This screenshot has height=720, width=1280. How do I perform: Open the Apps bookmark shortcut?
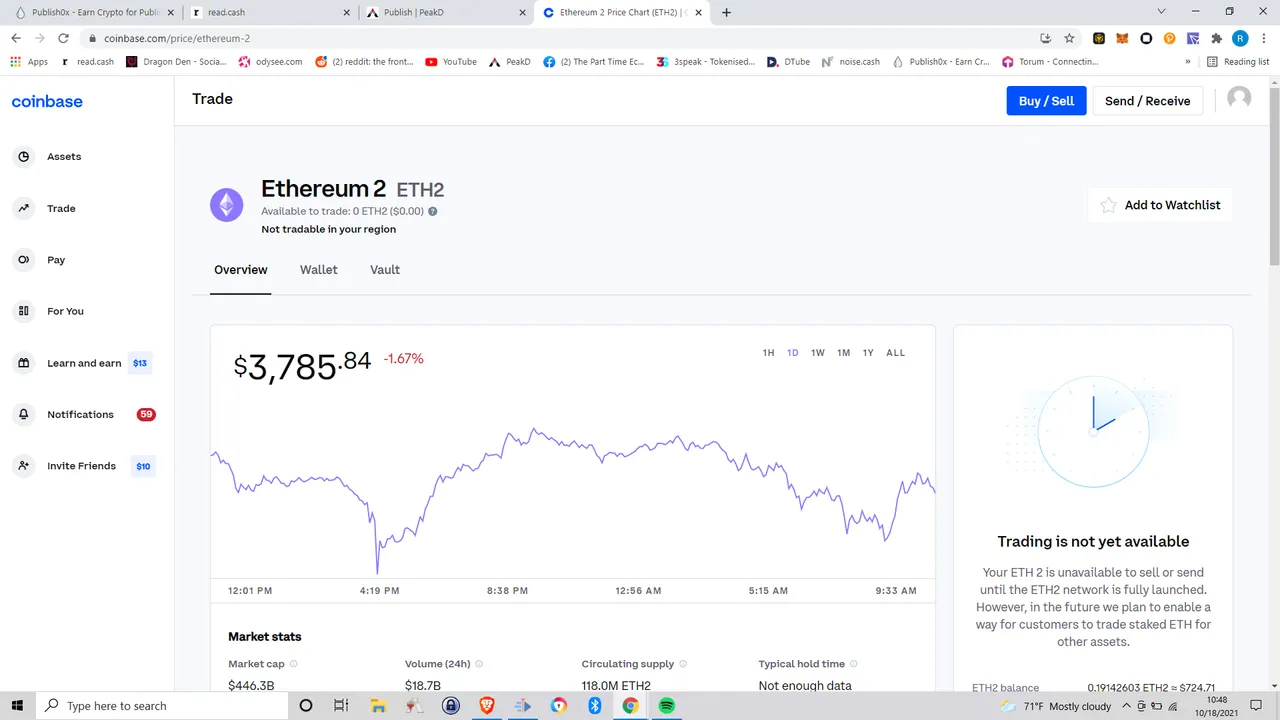pyautogui.click(x=29, y=62)
